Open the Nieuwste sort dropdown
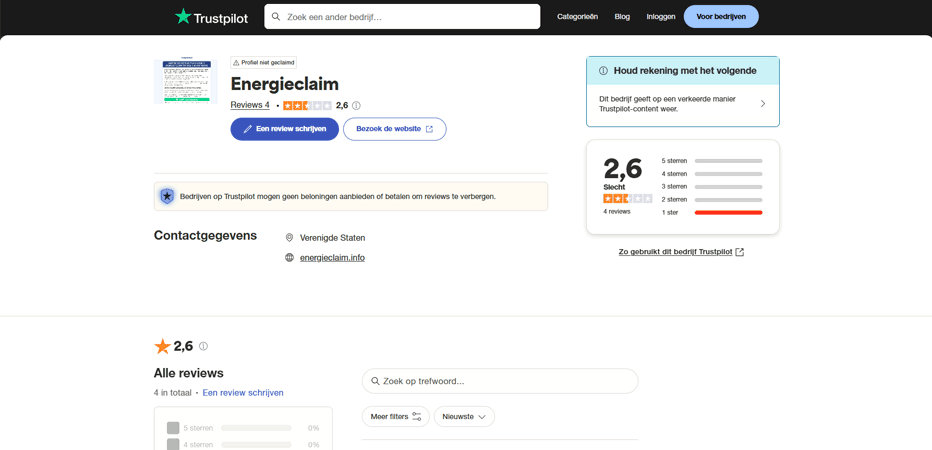932x450 pixels. click(464, 417)
